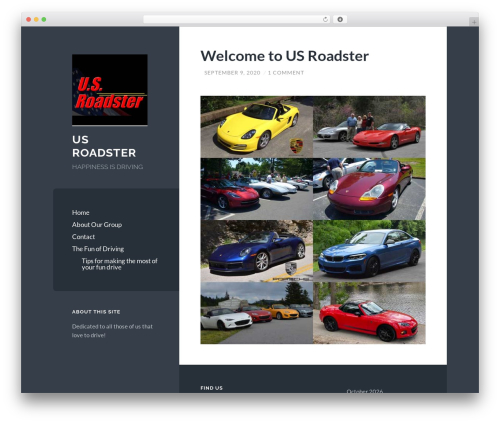Click the red close window dot
500x423 pixels.
(x=29, y=20)
